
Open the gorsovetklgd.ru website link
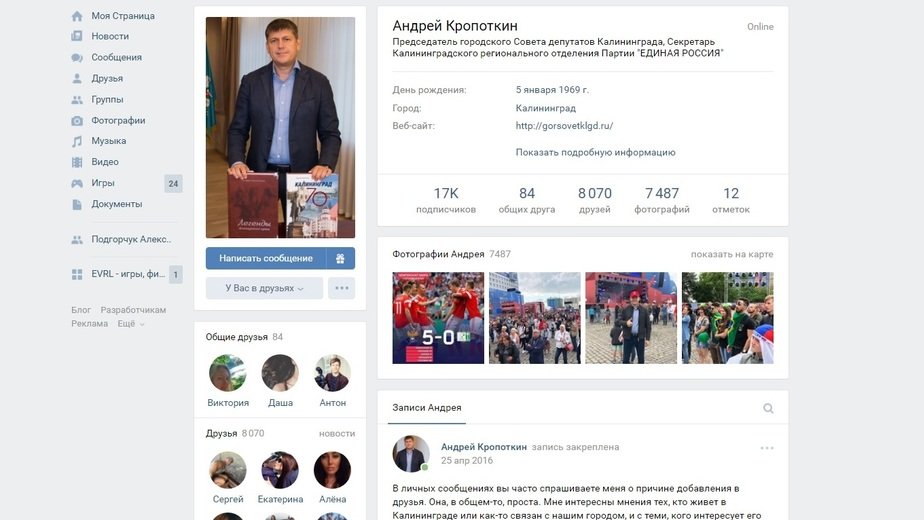tap(564, 126)
